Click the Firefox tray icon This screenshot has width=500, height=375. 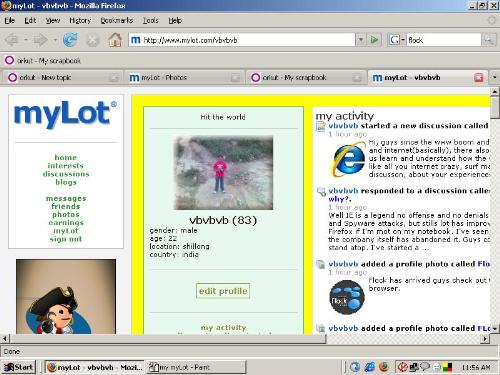click(x=384, y=367)
